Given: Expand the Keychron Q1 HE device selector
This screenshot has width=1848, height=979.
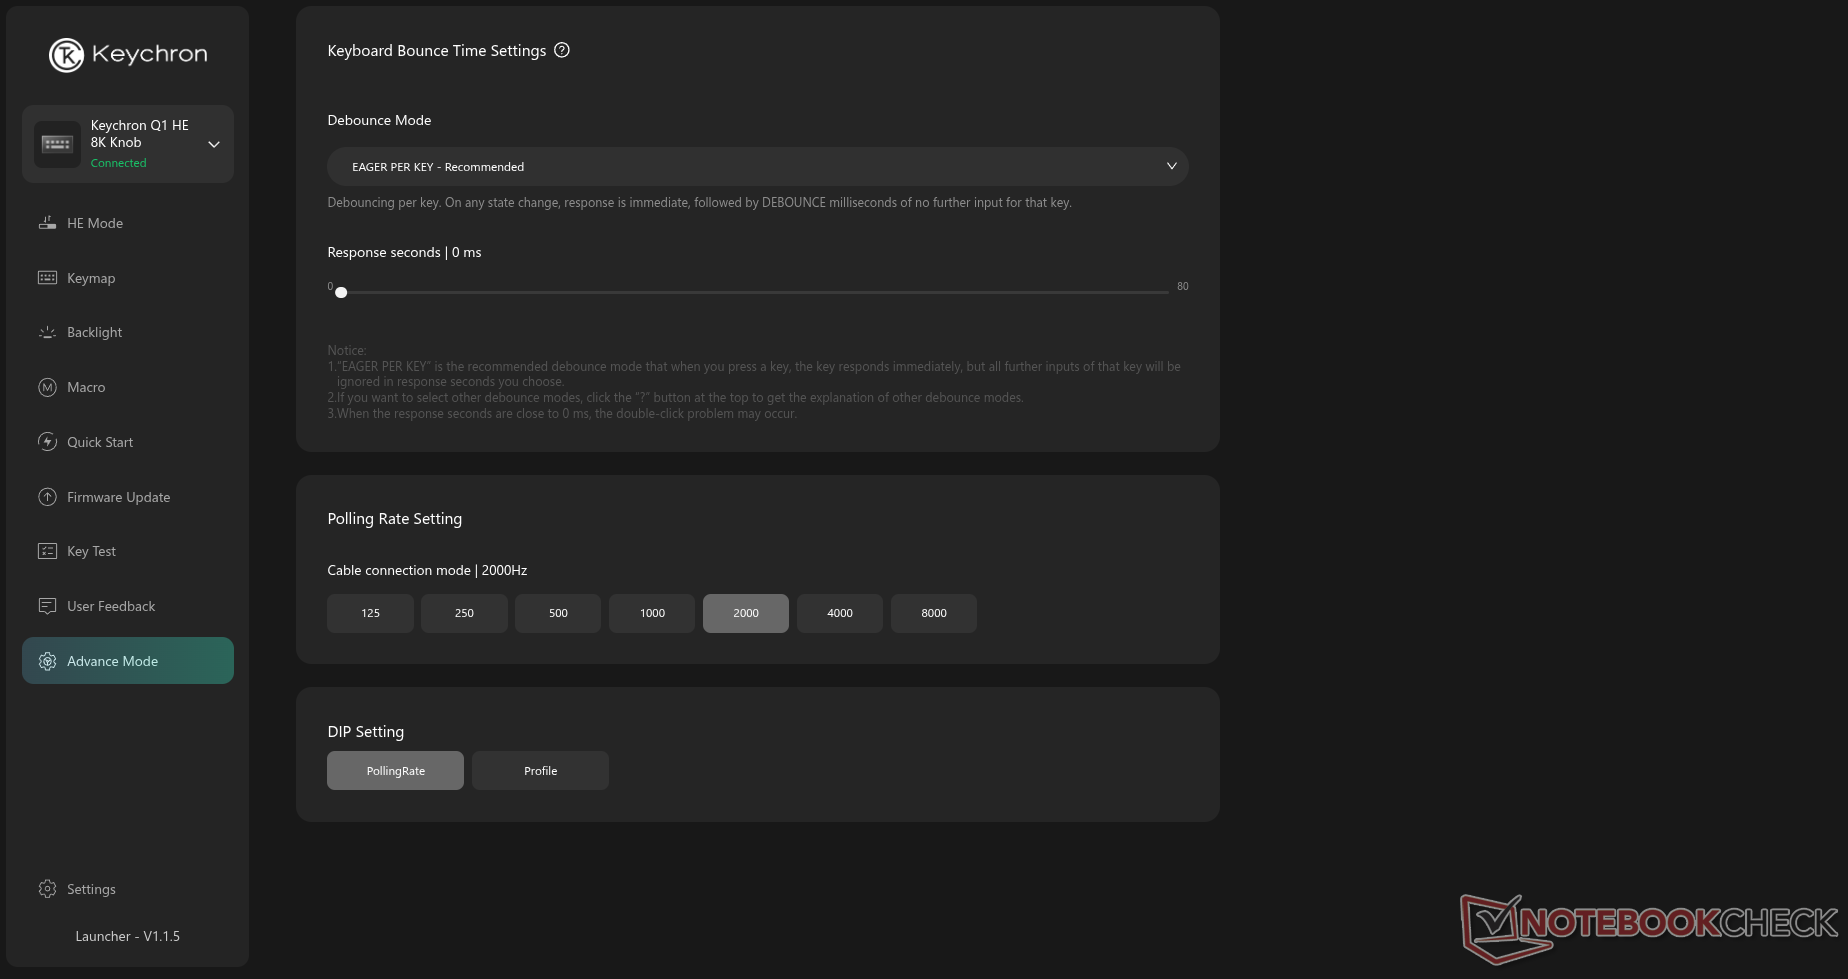Looking at the screenshot, I should tap(213, 144).
